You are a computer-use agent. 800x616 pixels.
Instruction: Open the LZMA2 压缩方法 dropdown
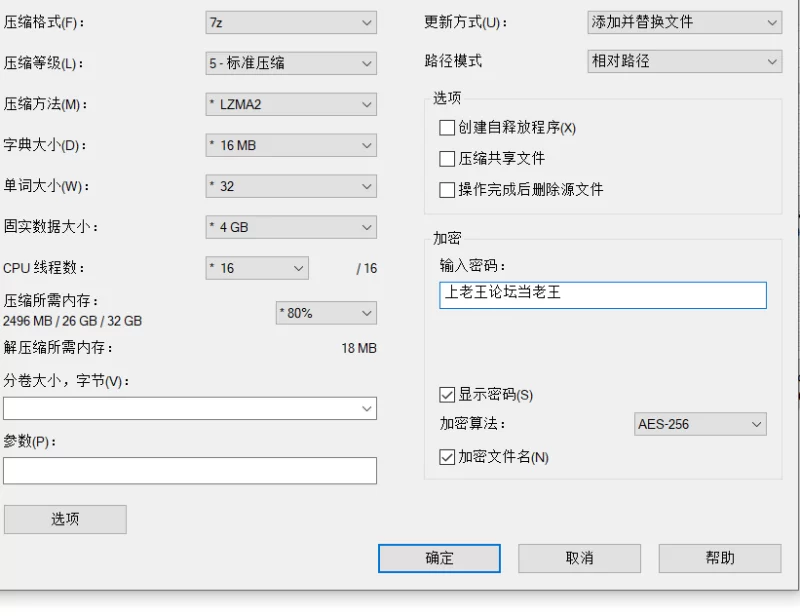(x=290, y=104)
